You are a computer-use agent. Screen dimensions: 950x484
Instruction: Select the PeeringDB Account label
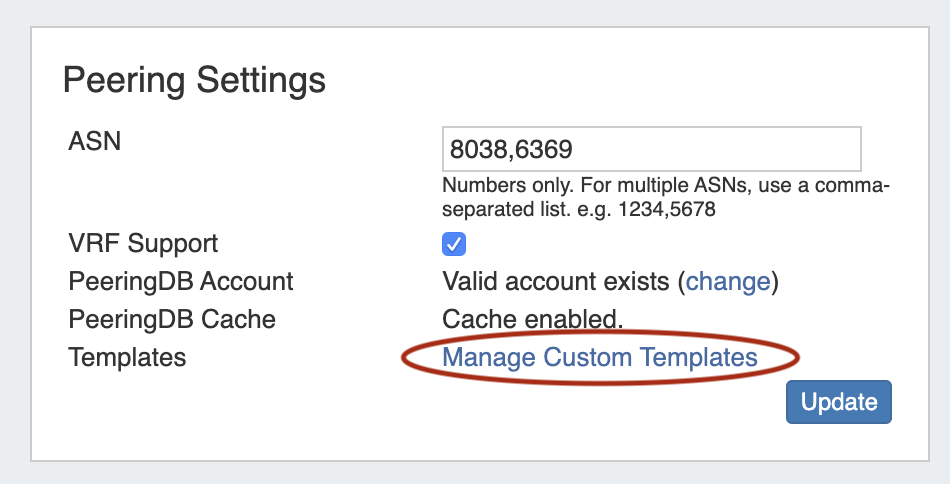click(181, 281)
